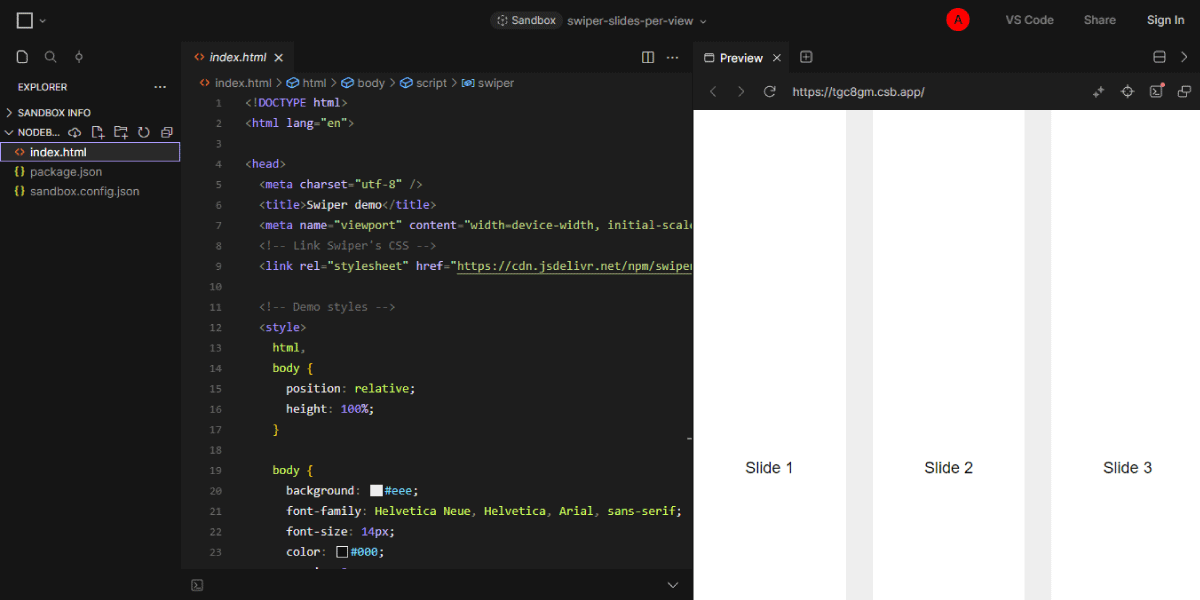Click Slide 2 in the preview
1200x600 pixels.
(948, 468)
